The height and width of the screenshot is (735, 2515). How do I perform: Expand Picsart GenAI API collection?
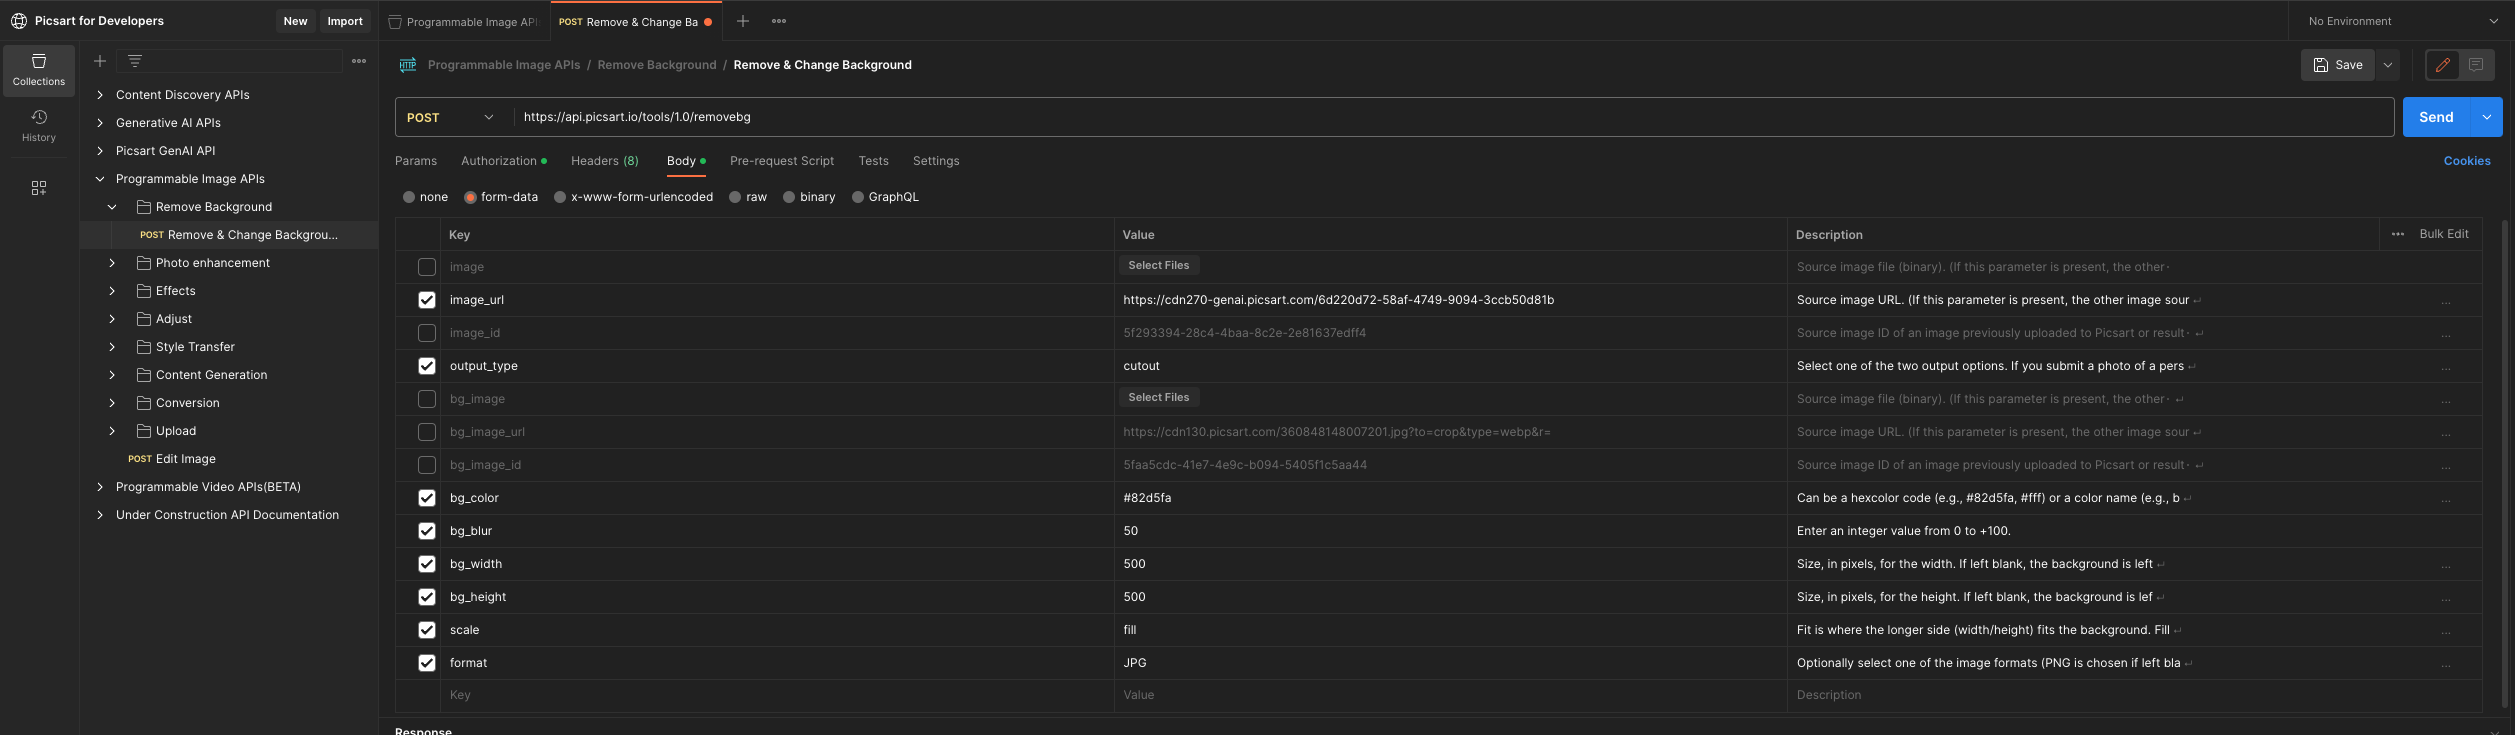coord(100,151)
